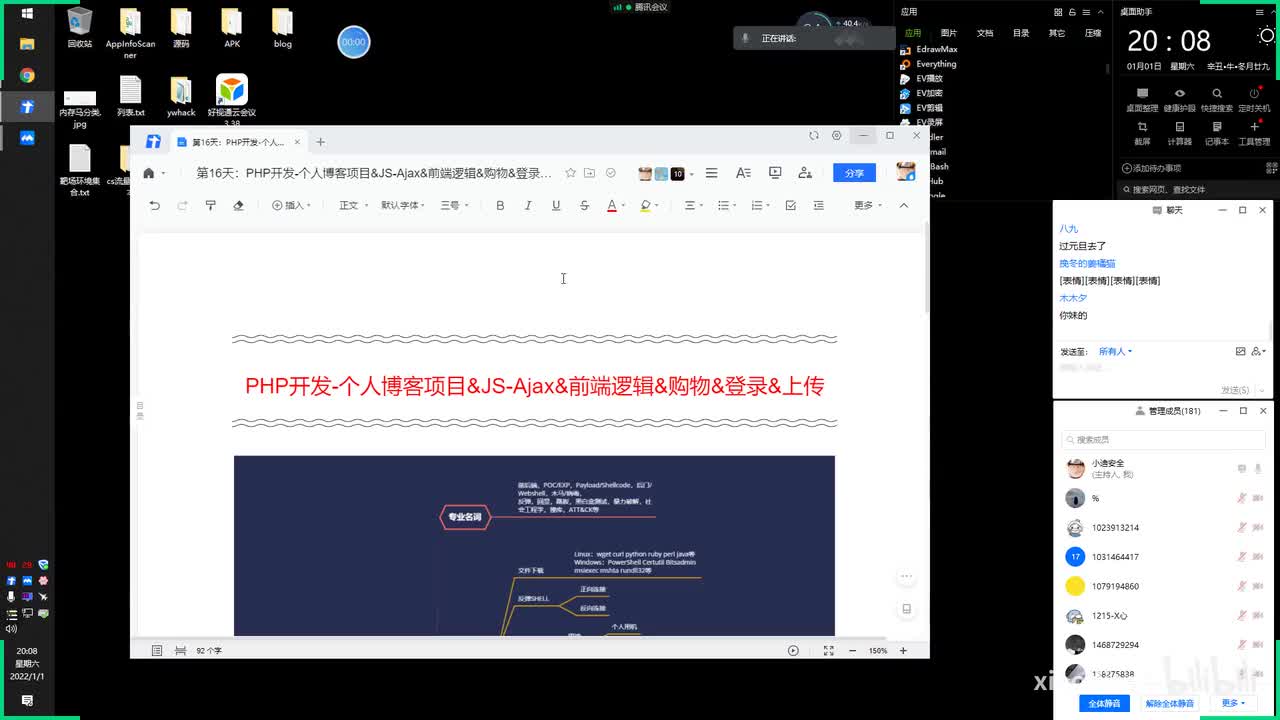Image resolution: width=1280 pixels, height=720 pixels.
Task: Open the text alignment dropdown
Action: [x=692, y=205]
